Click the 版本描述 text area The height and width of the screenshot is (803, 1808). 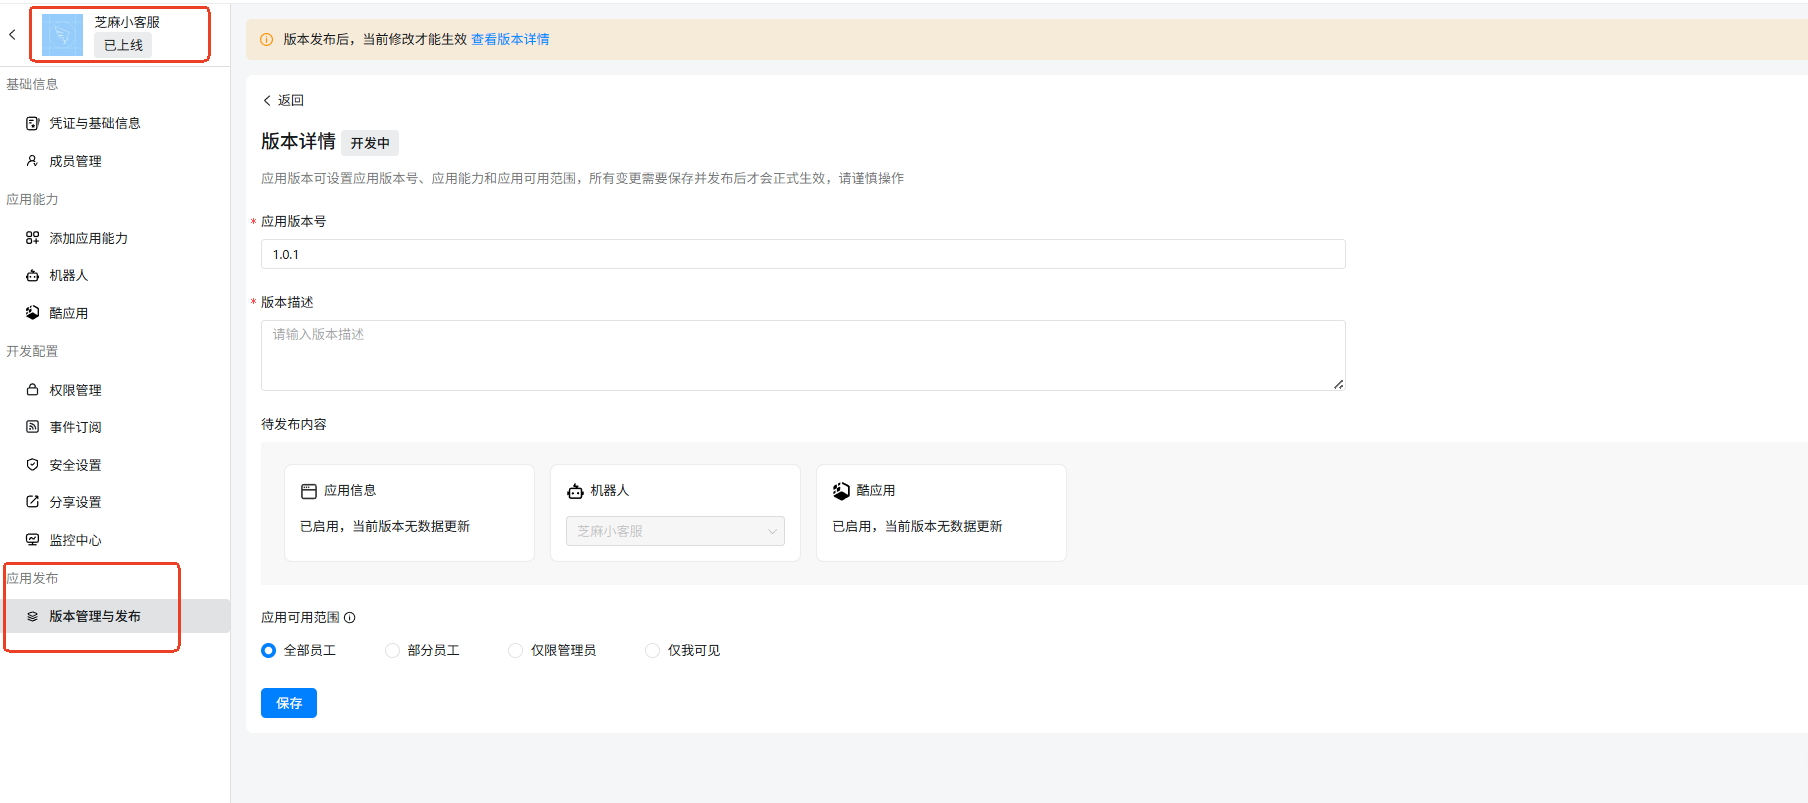tap(803, 355)
